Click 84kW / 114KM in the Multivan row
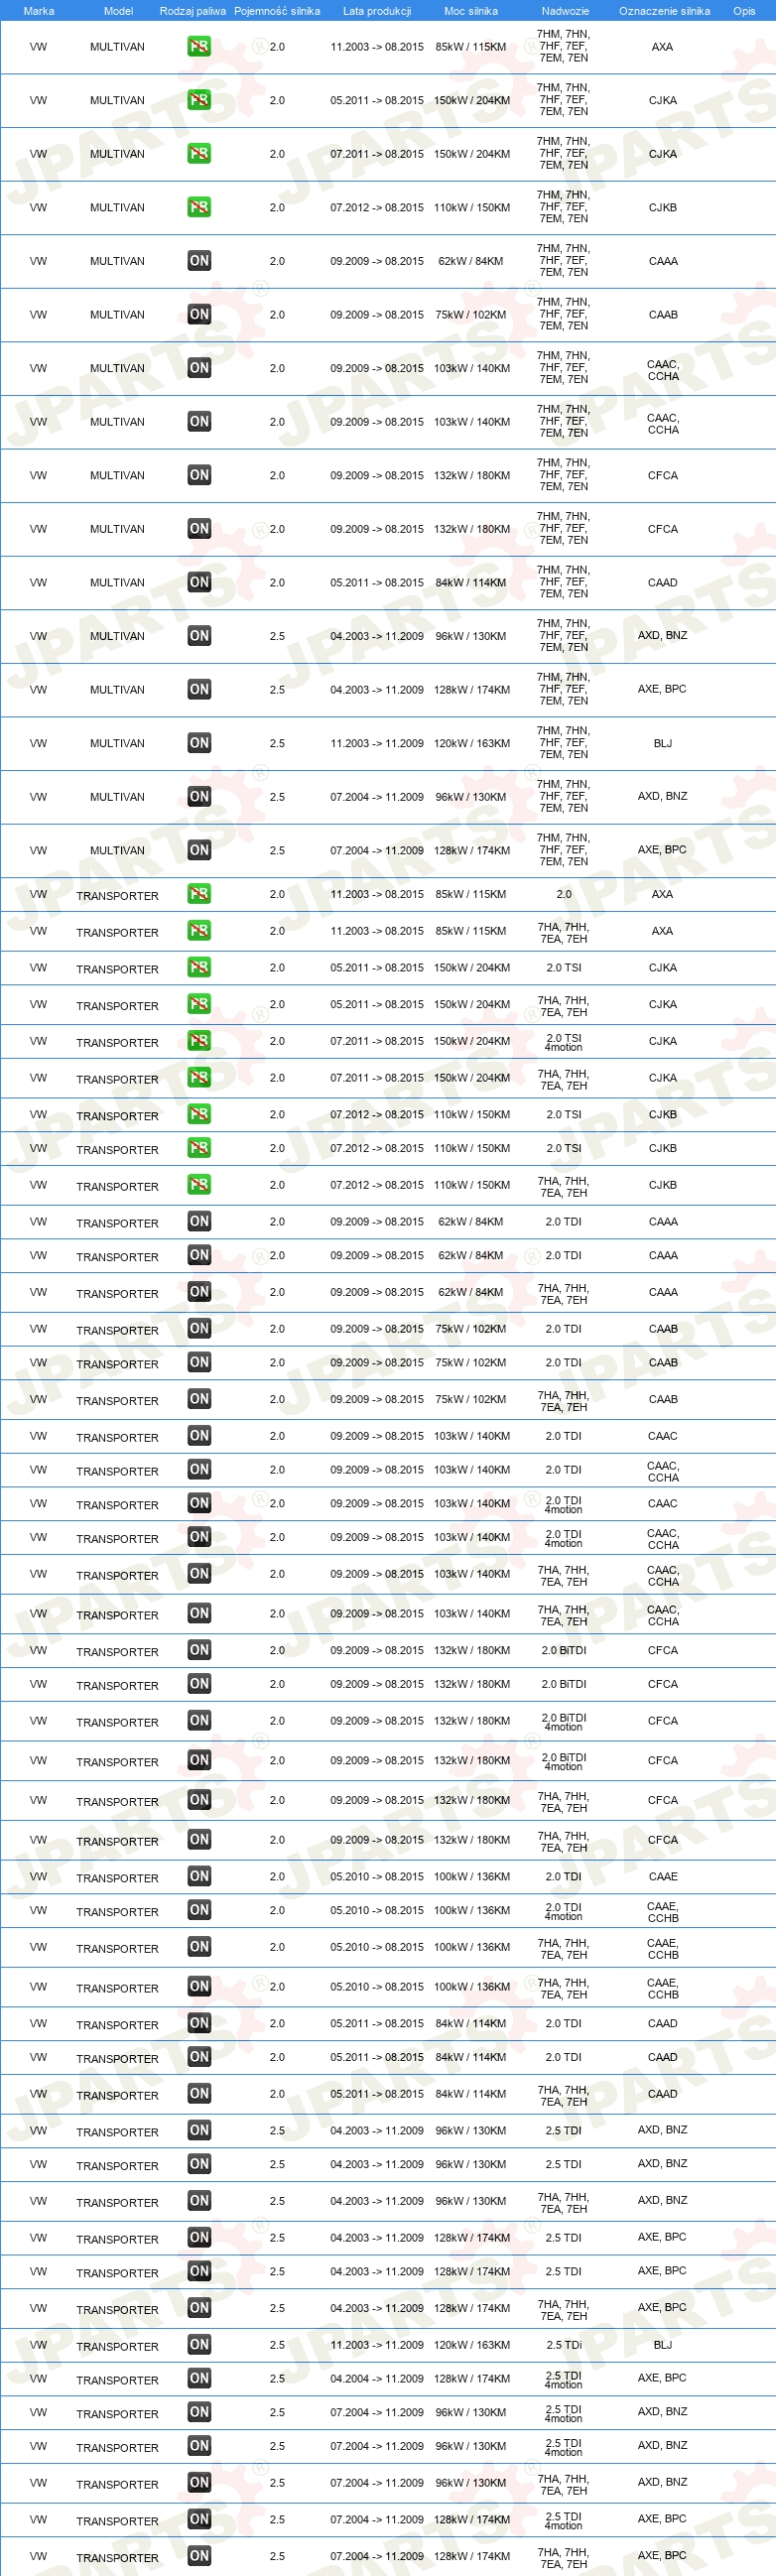 471,583
